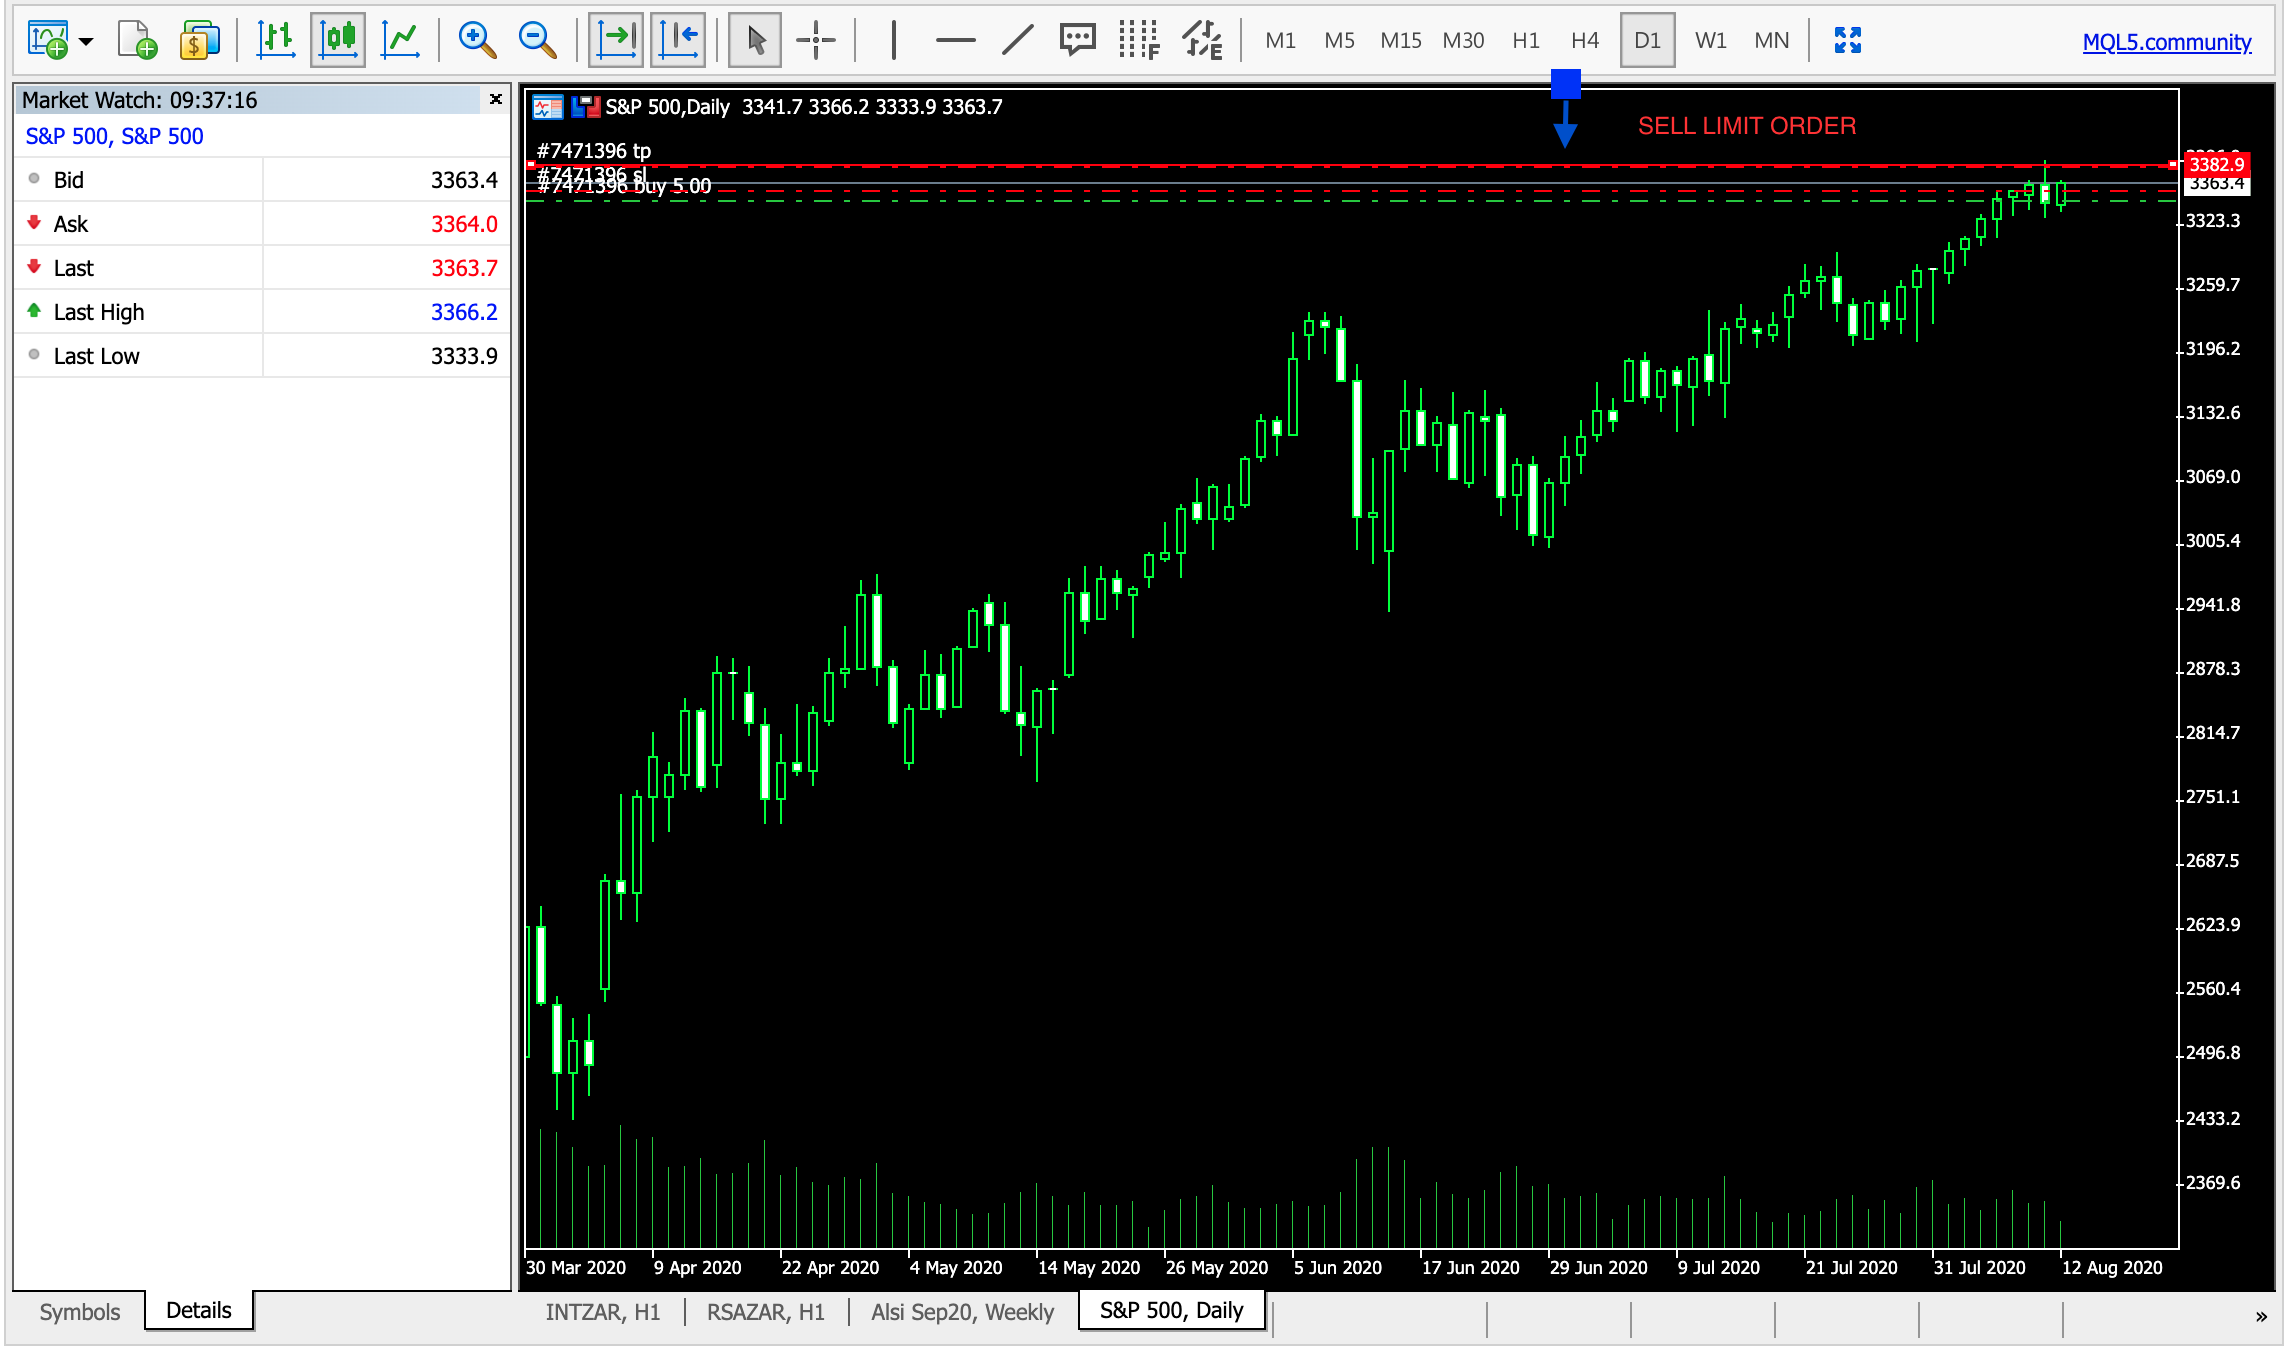2290x1348 pixels.
Task: Switch timeframe to M1
Action: click(x=1280, y=41)
